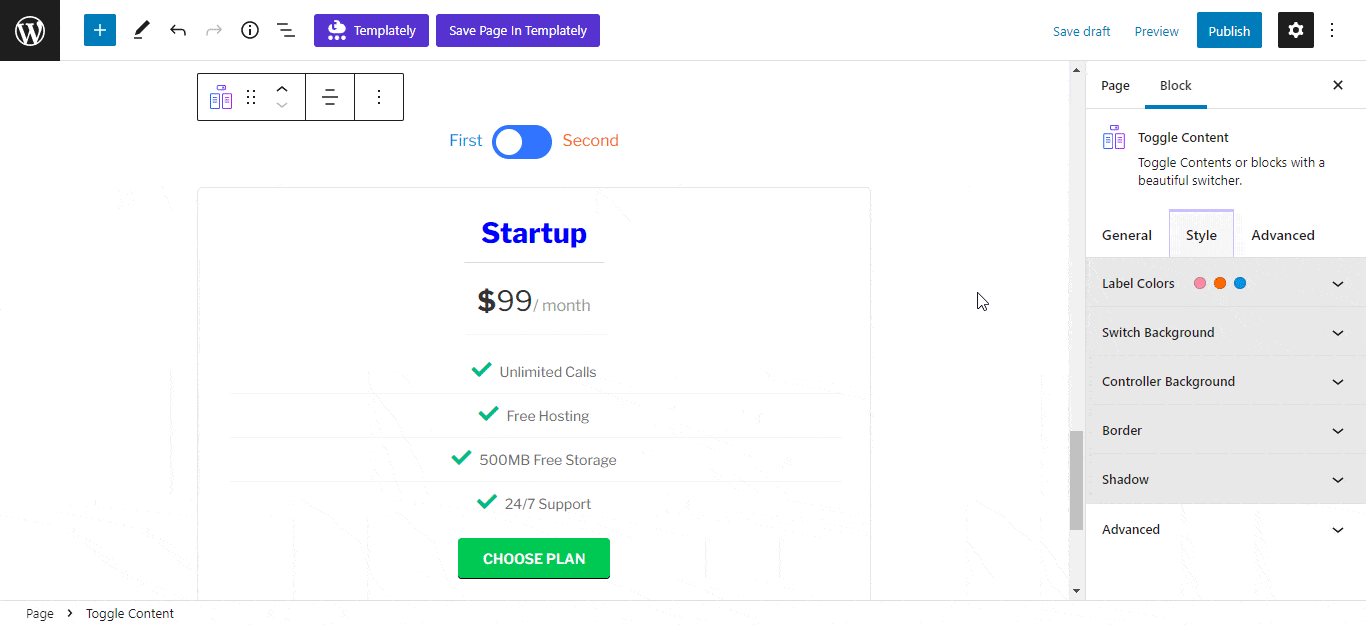Open the Details info icon
The height and width of the screenshot is (625, 1366).
pos(250,30)
